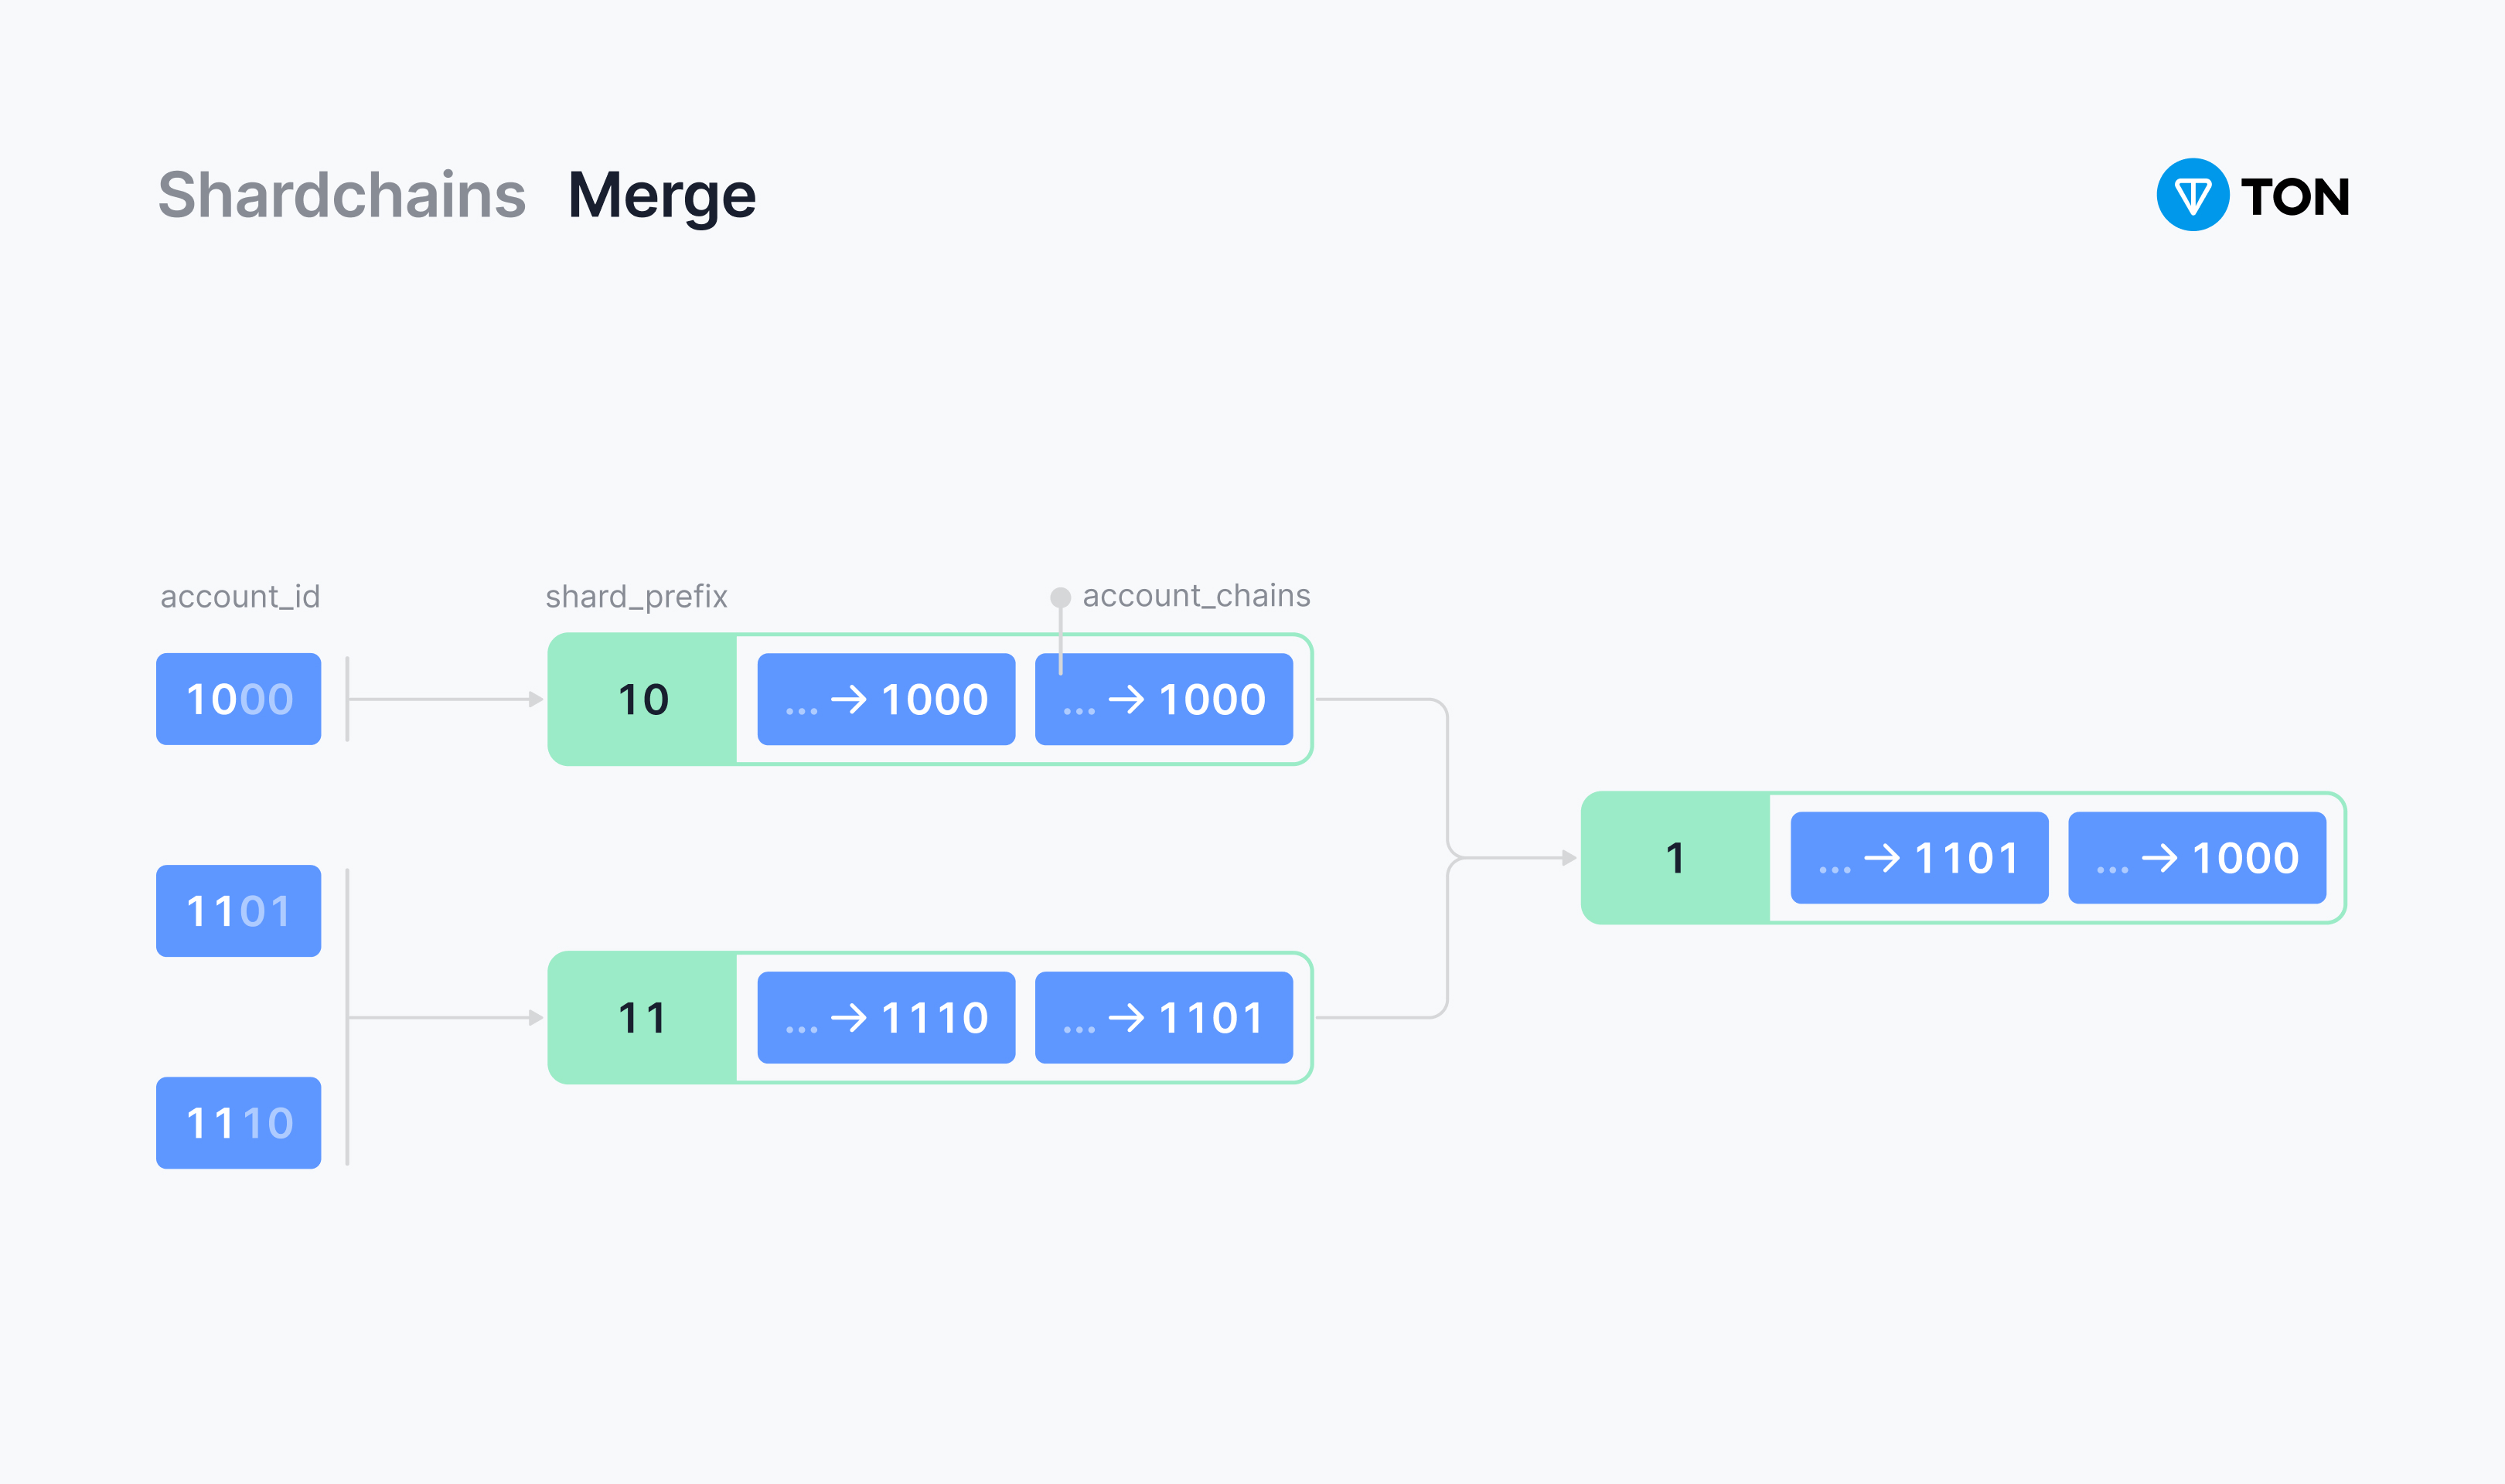Click the green shard prefix 11 box
Screen dimensions: 2505x1484
tap(642, 1017)
